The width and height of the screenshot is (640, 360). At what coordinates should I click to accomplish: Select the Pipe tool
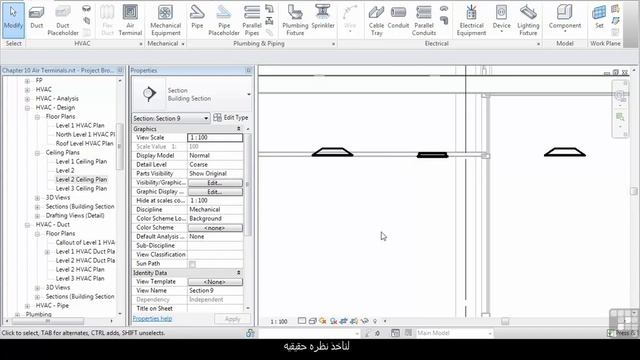pyautogui.click(x=197, y=18)
